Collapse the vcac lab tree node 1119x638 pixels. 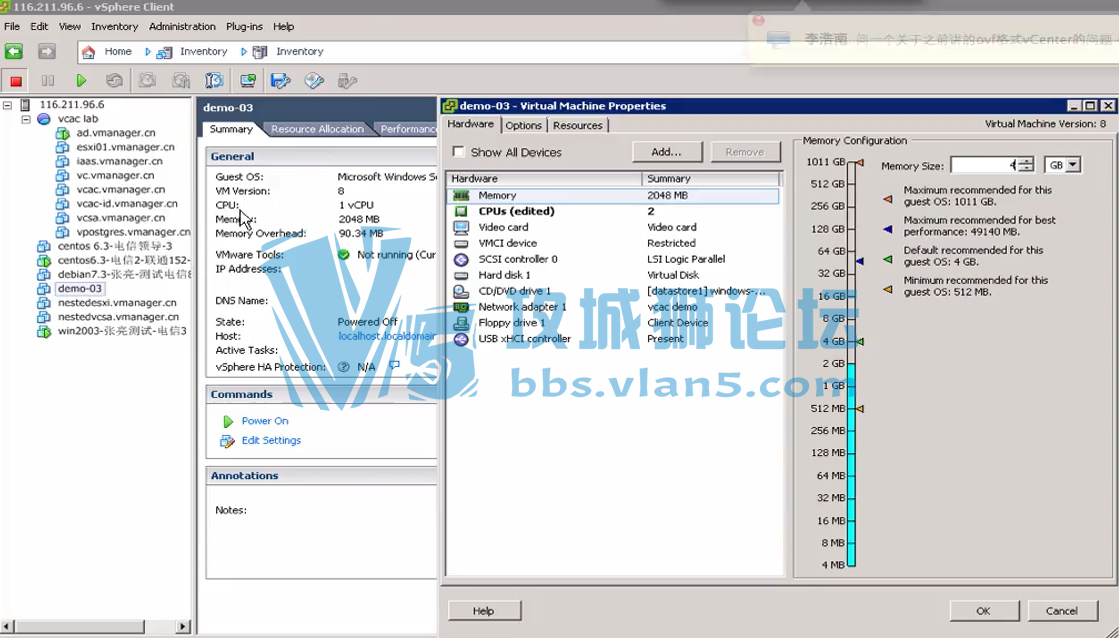click(26, 119)
